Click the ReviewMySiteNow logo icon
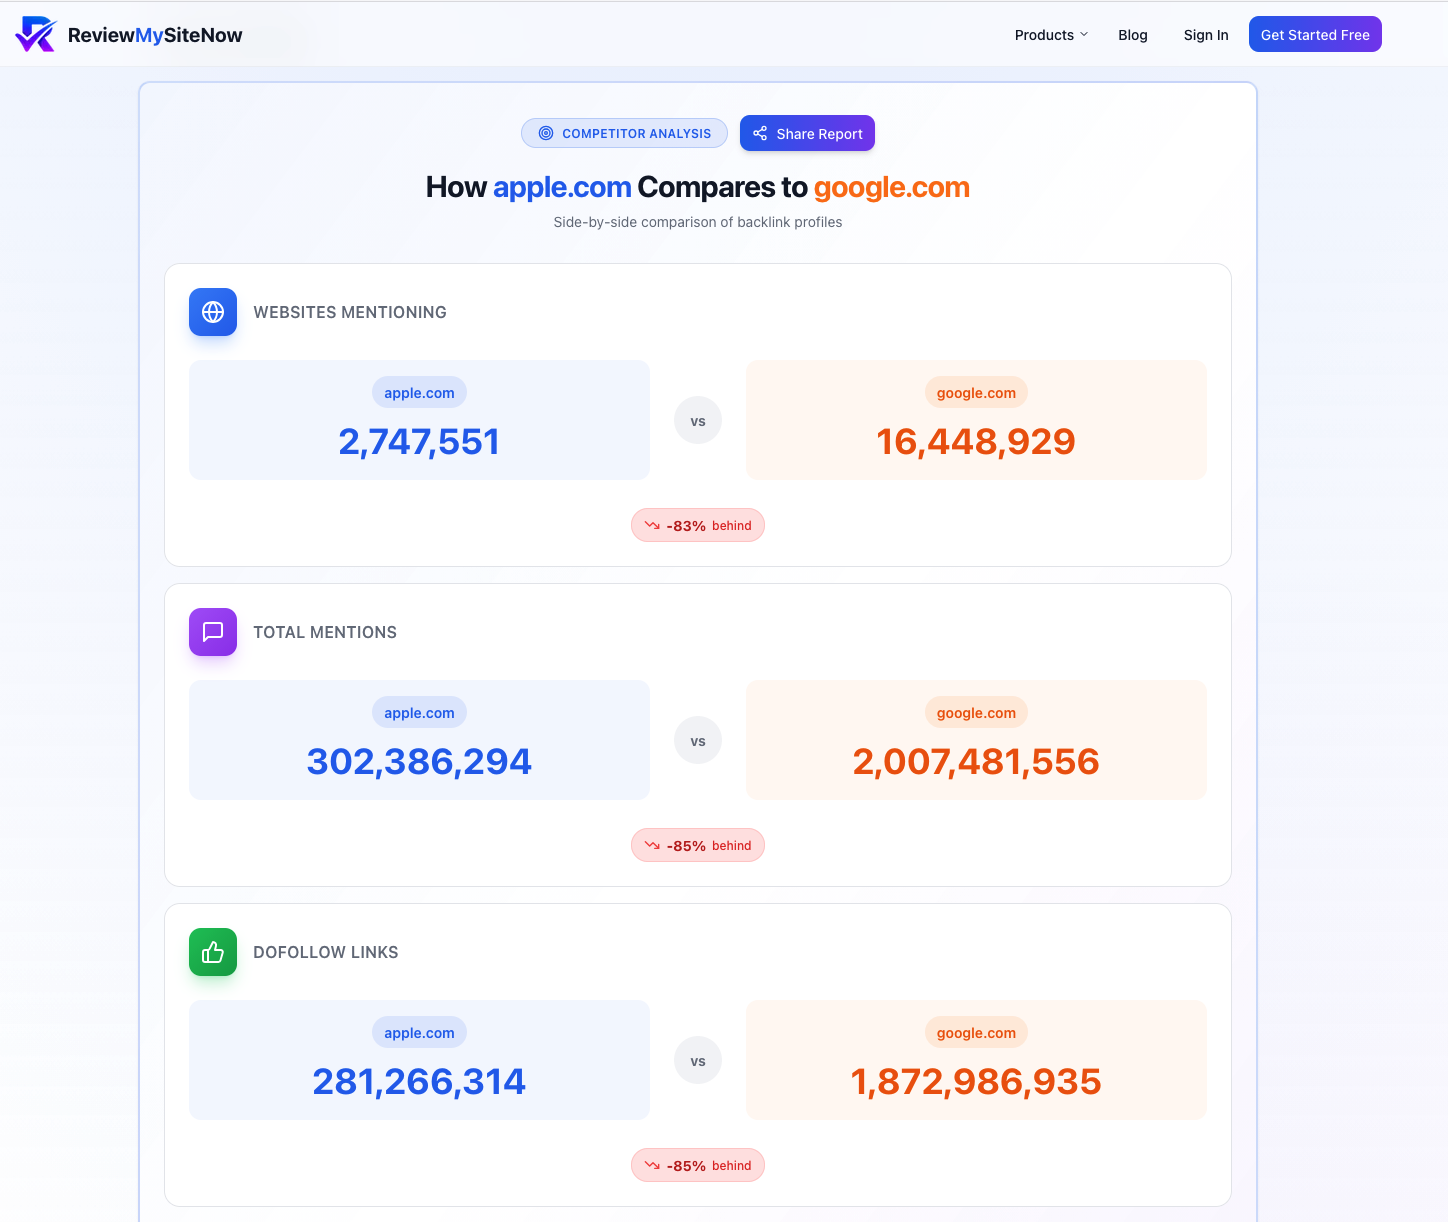The image size is (1448, 1222). (x=36, y=34)
